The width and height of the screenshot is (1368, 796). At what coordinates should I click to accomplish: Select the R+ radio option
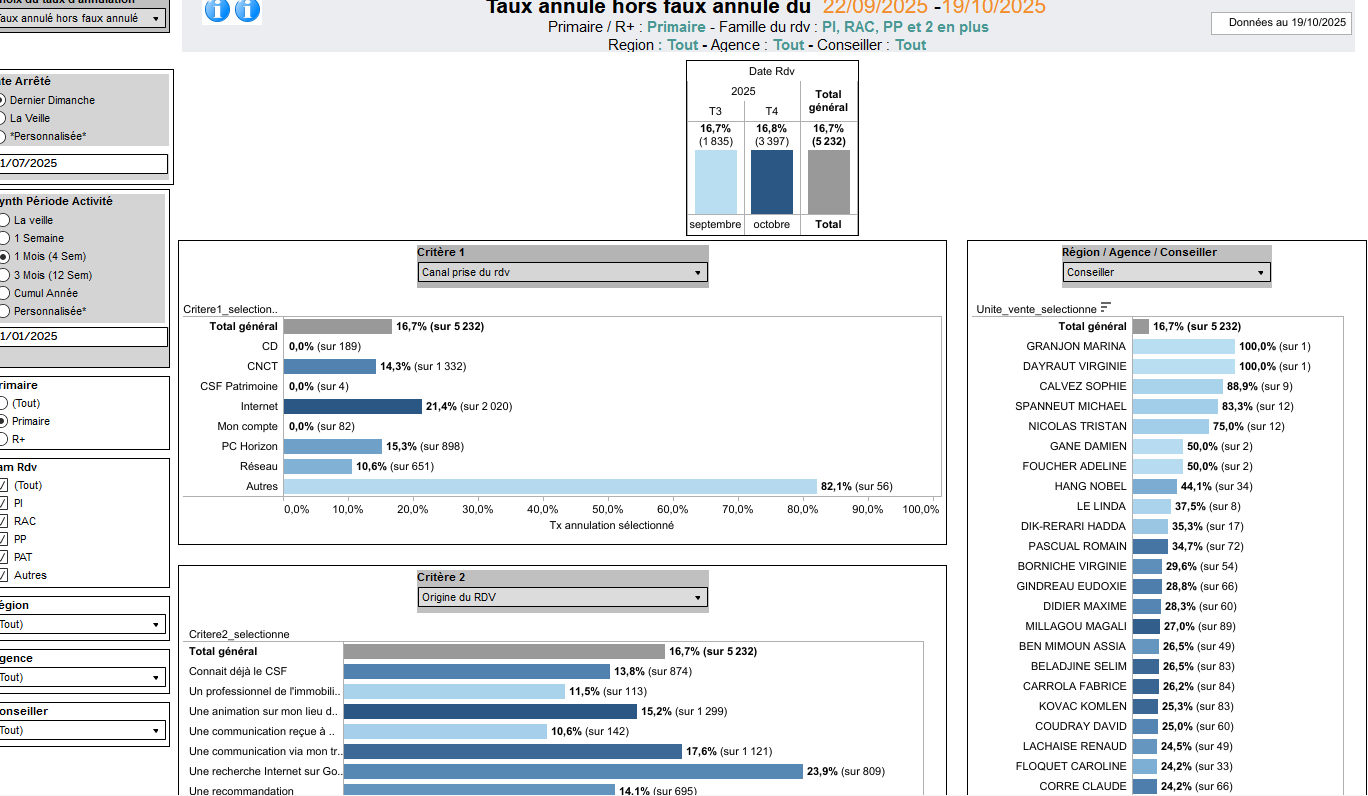point(4,439)
